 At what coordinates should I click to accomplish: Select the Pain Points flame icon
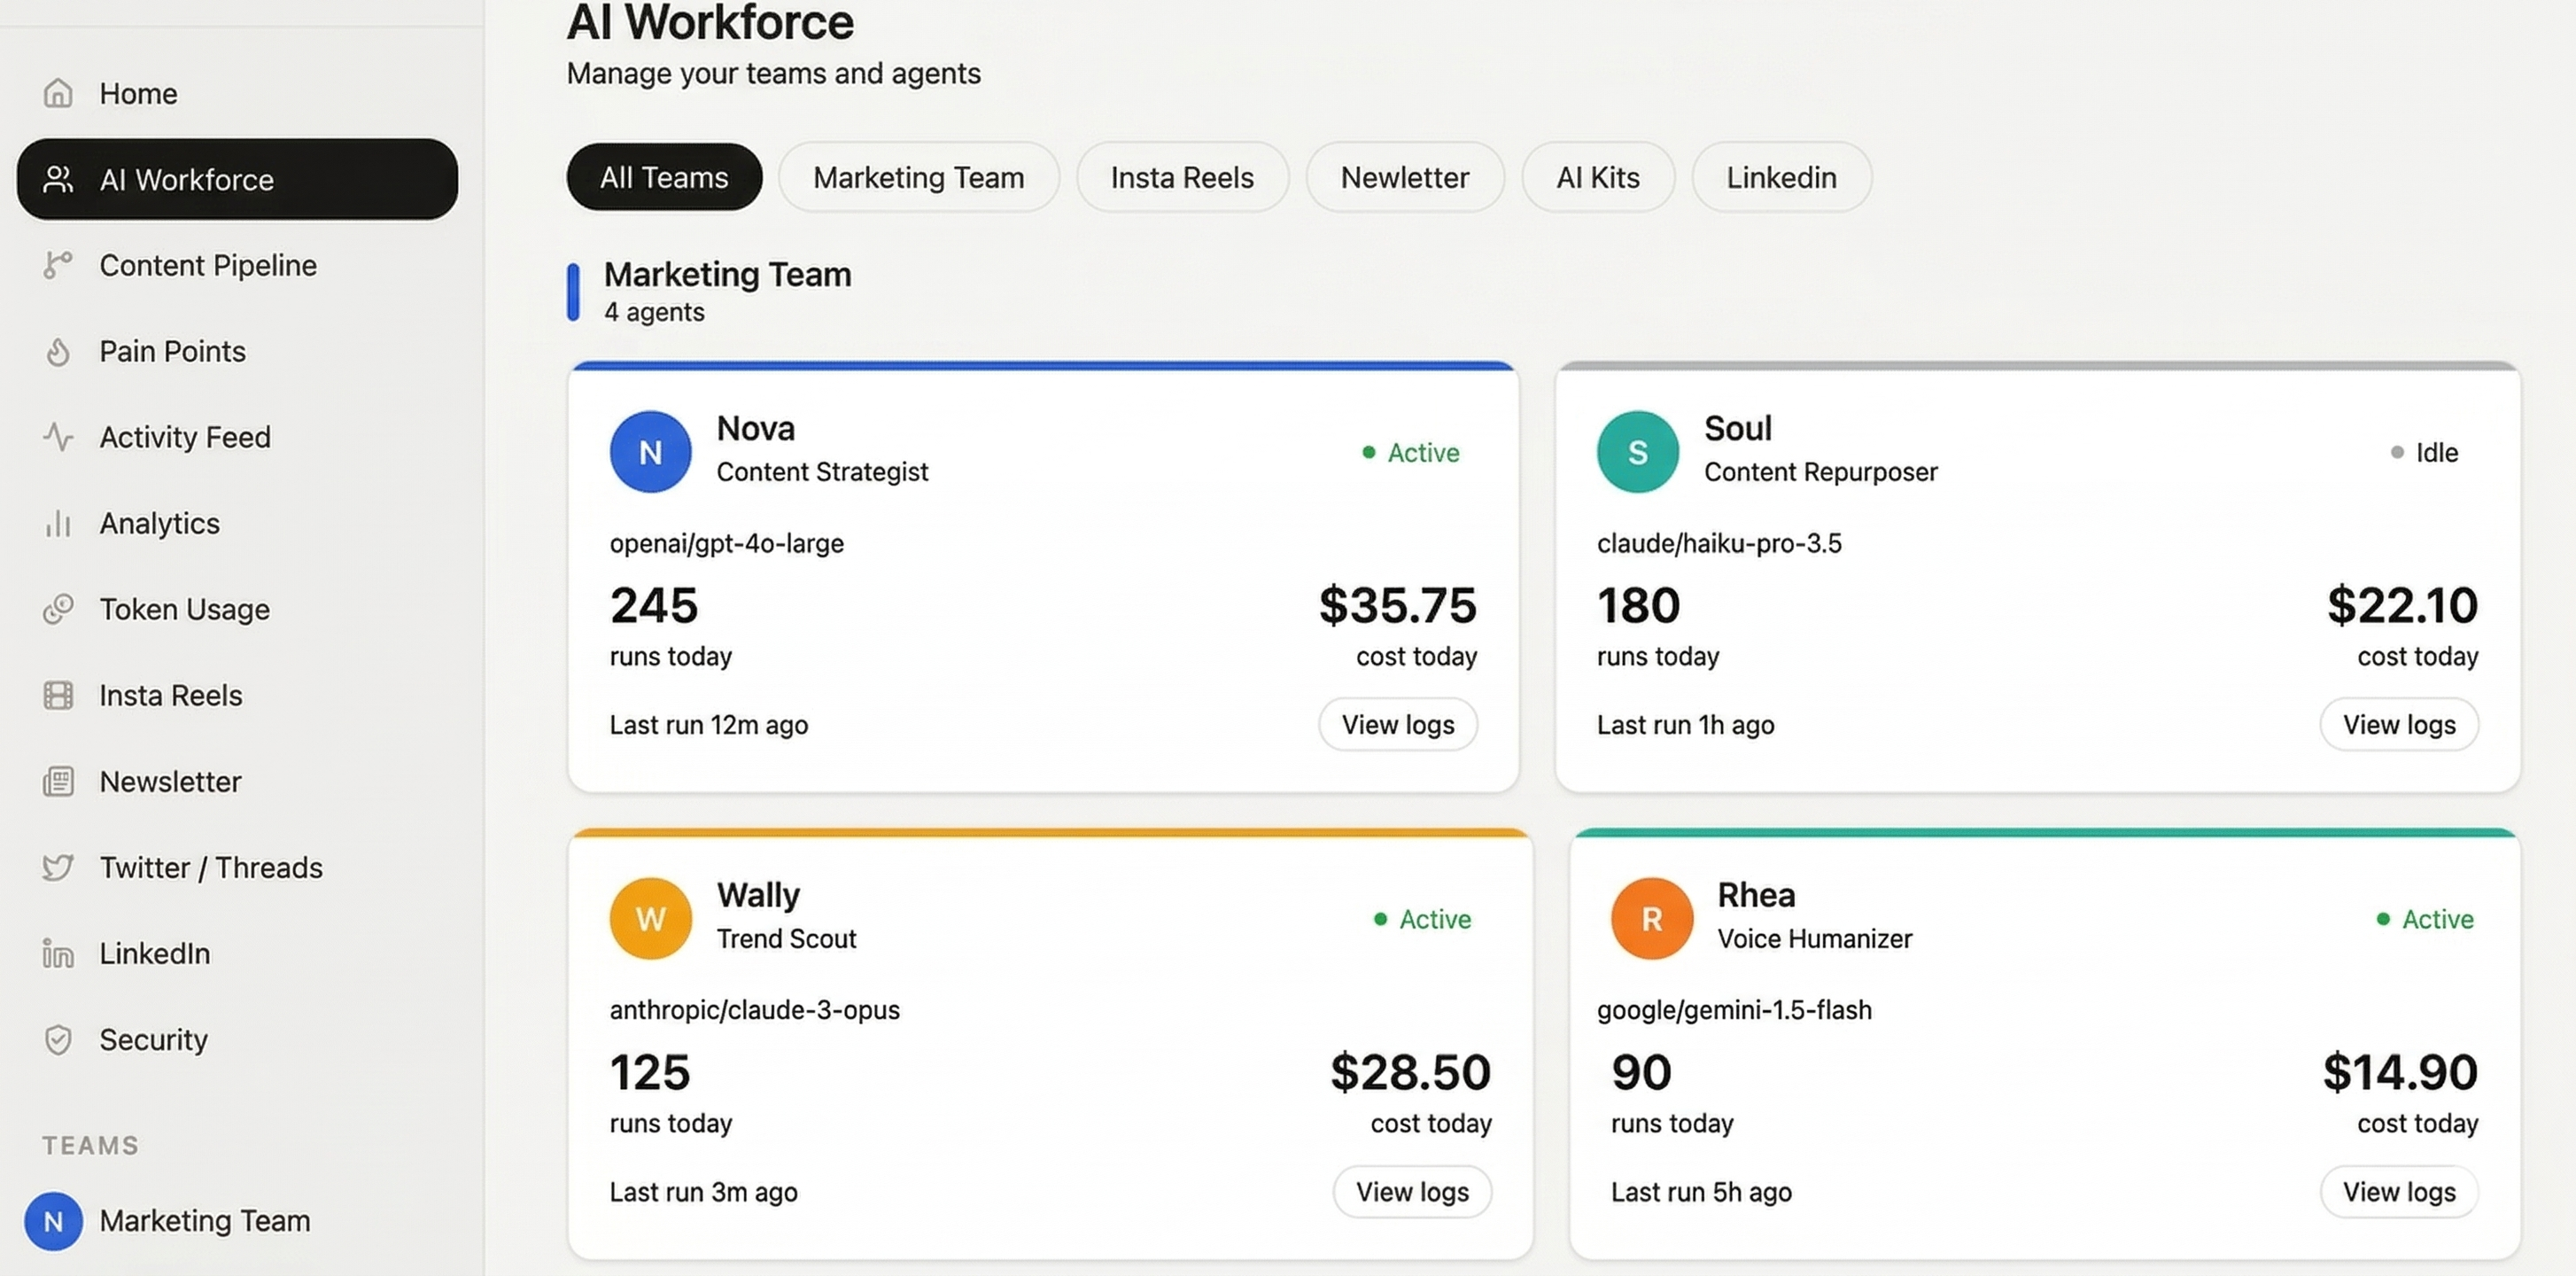(x=58, y=351)
